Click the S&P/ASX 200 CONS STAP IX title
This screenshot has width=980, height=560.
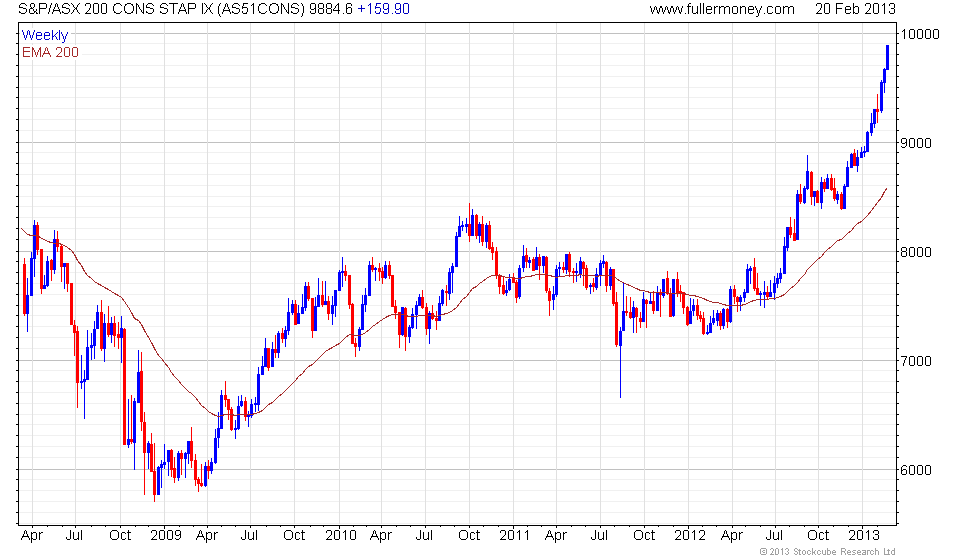[155, 9]
